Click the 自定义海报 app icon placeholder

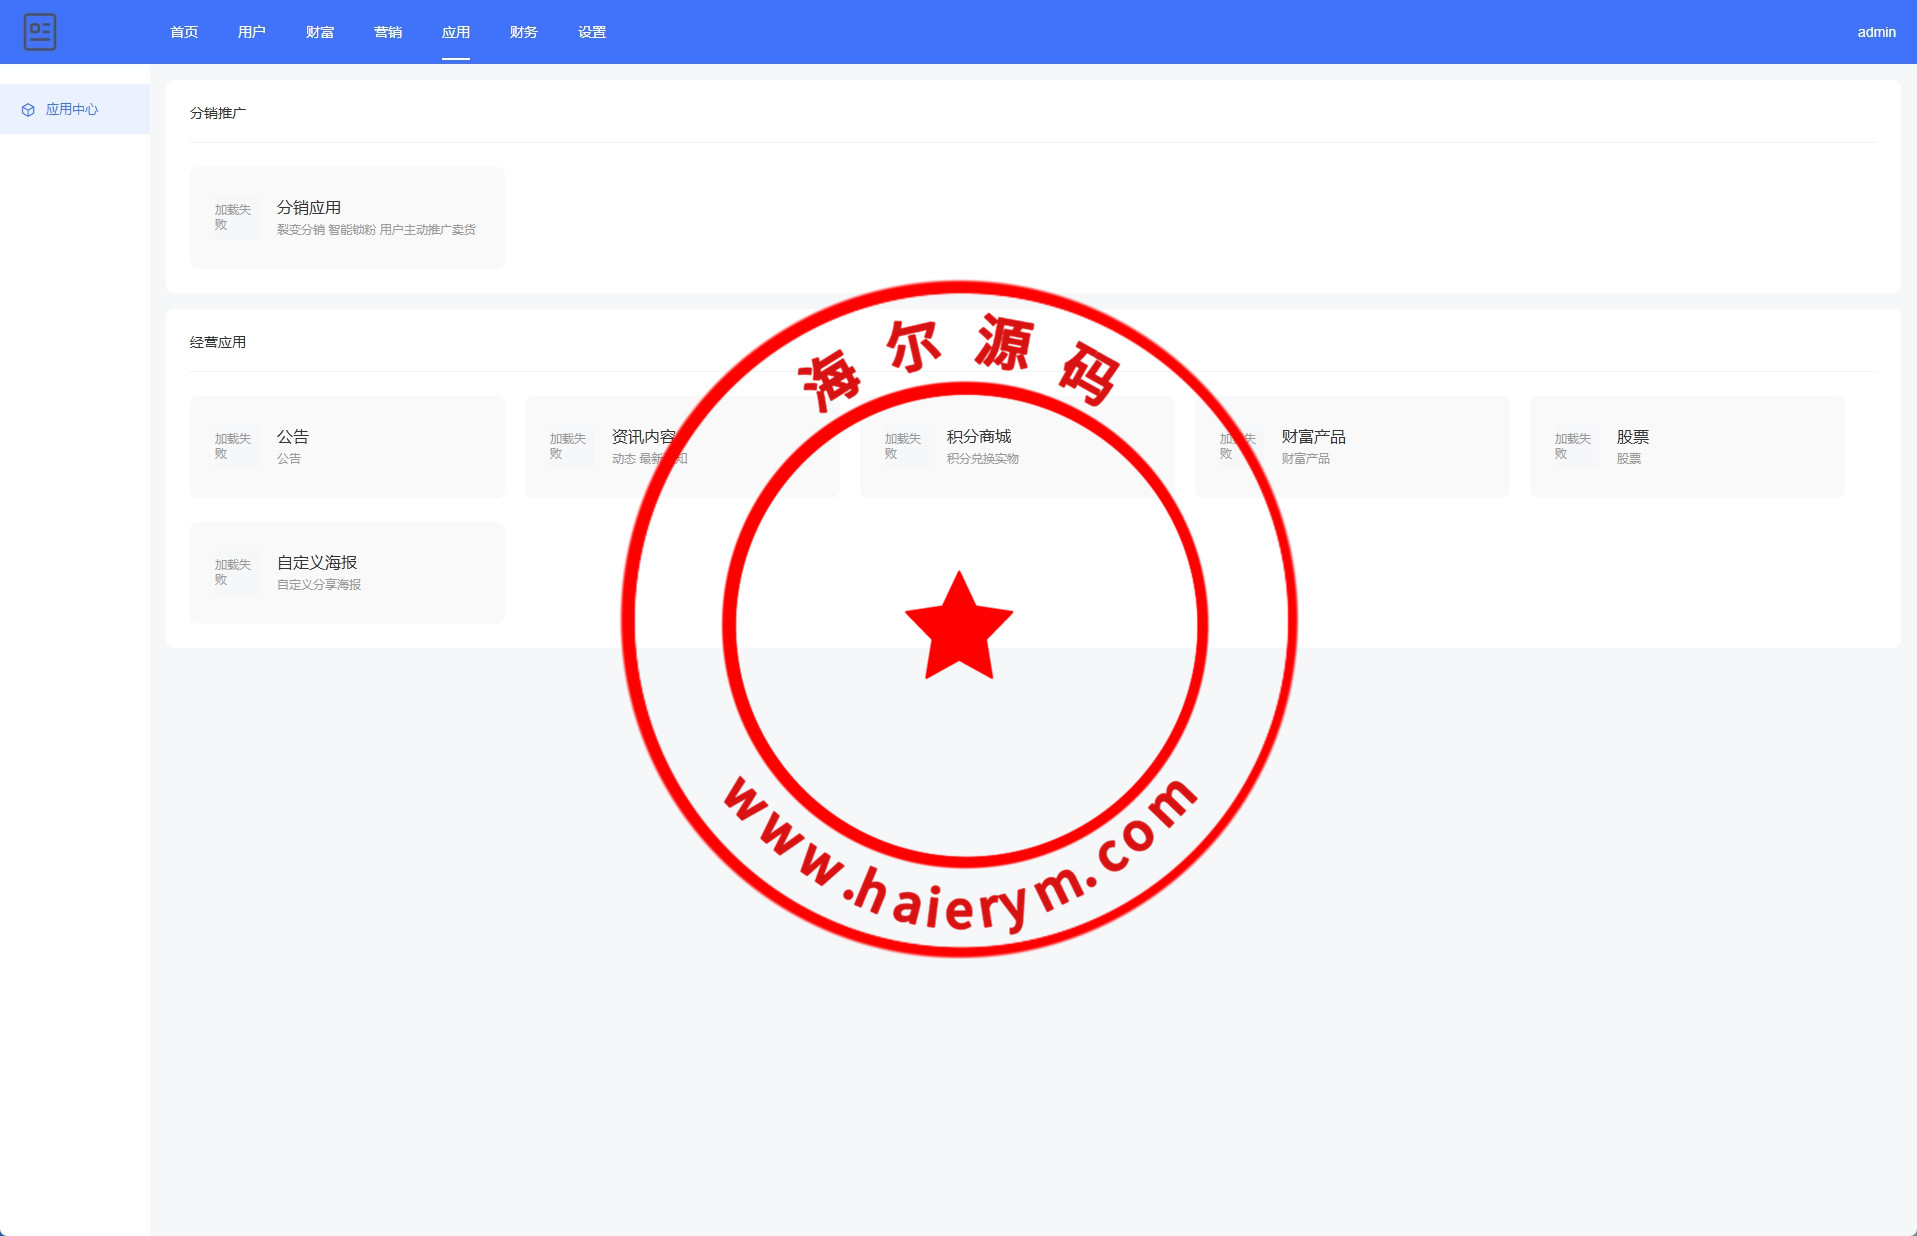234,572
